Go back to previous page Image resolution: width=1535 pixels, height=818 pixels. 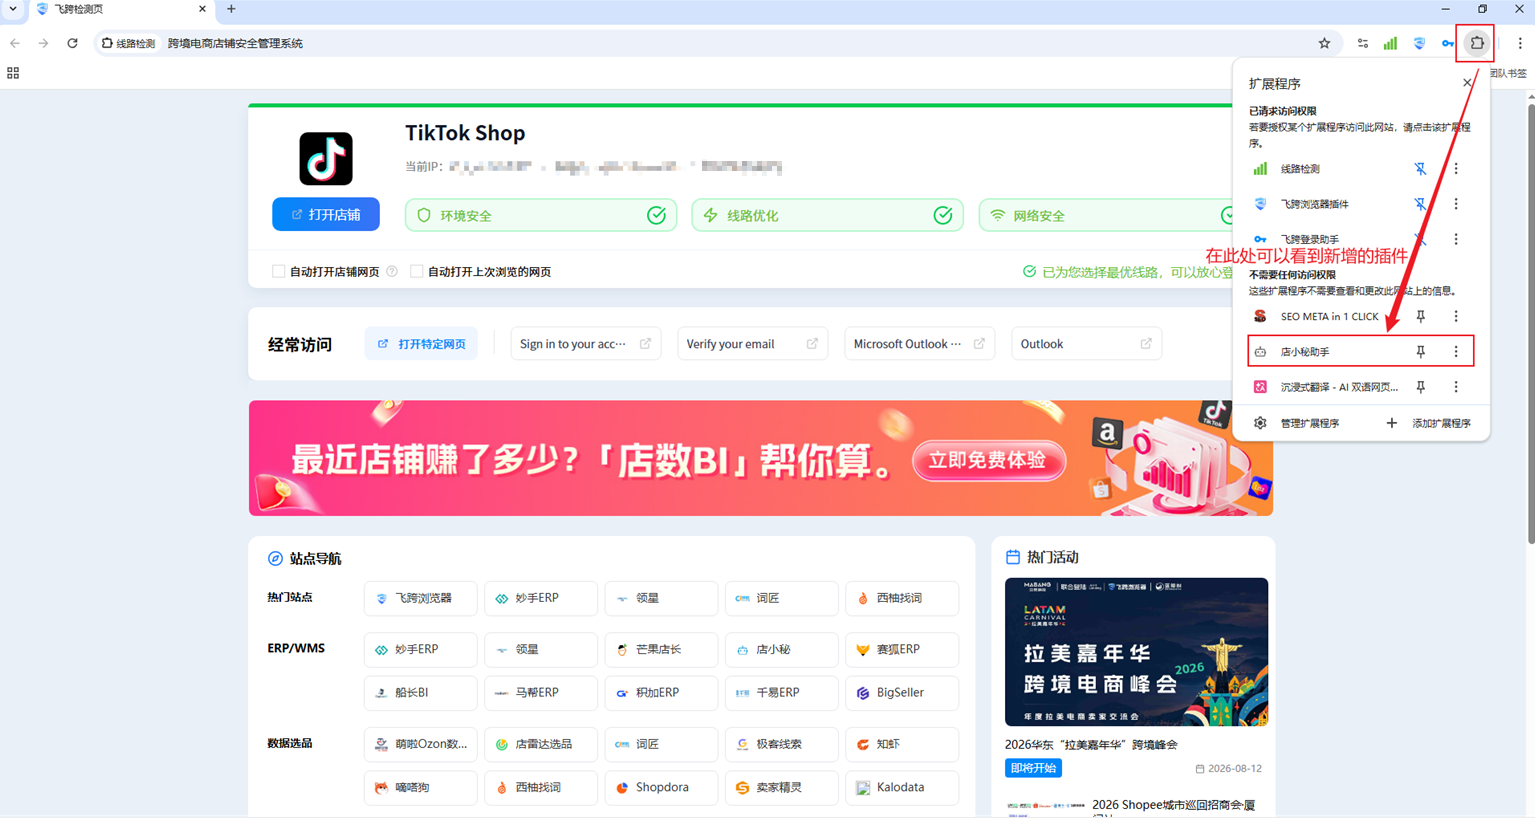point(15,43)
